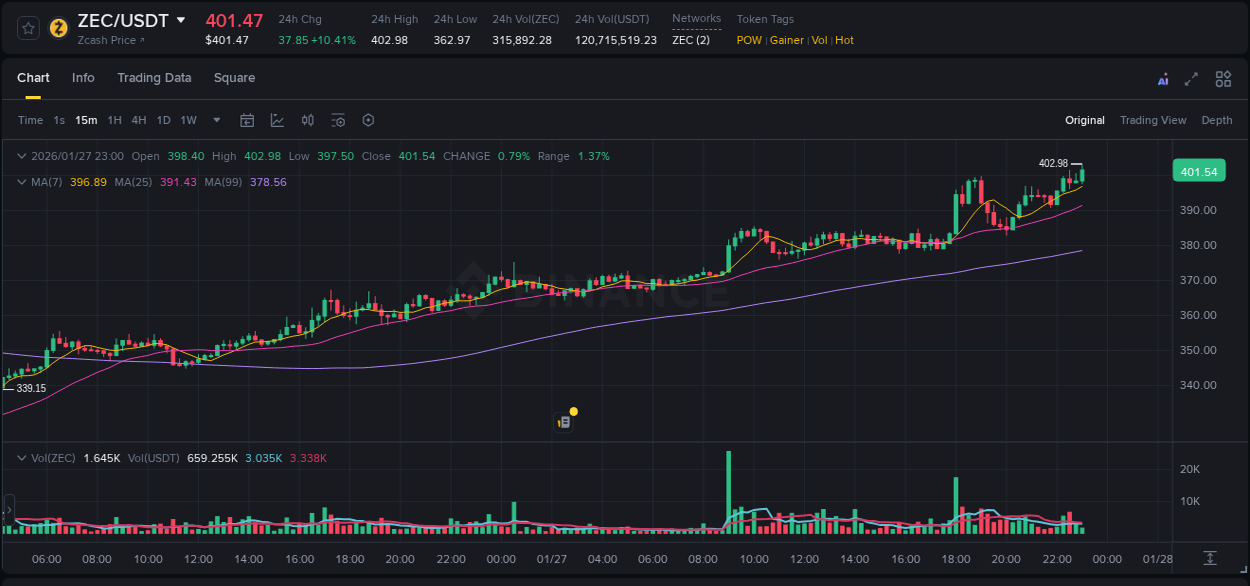
Task: Click the Zcash coin logo
Action: point(57,28)
